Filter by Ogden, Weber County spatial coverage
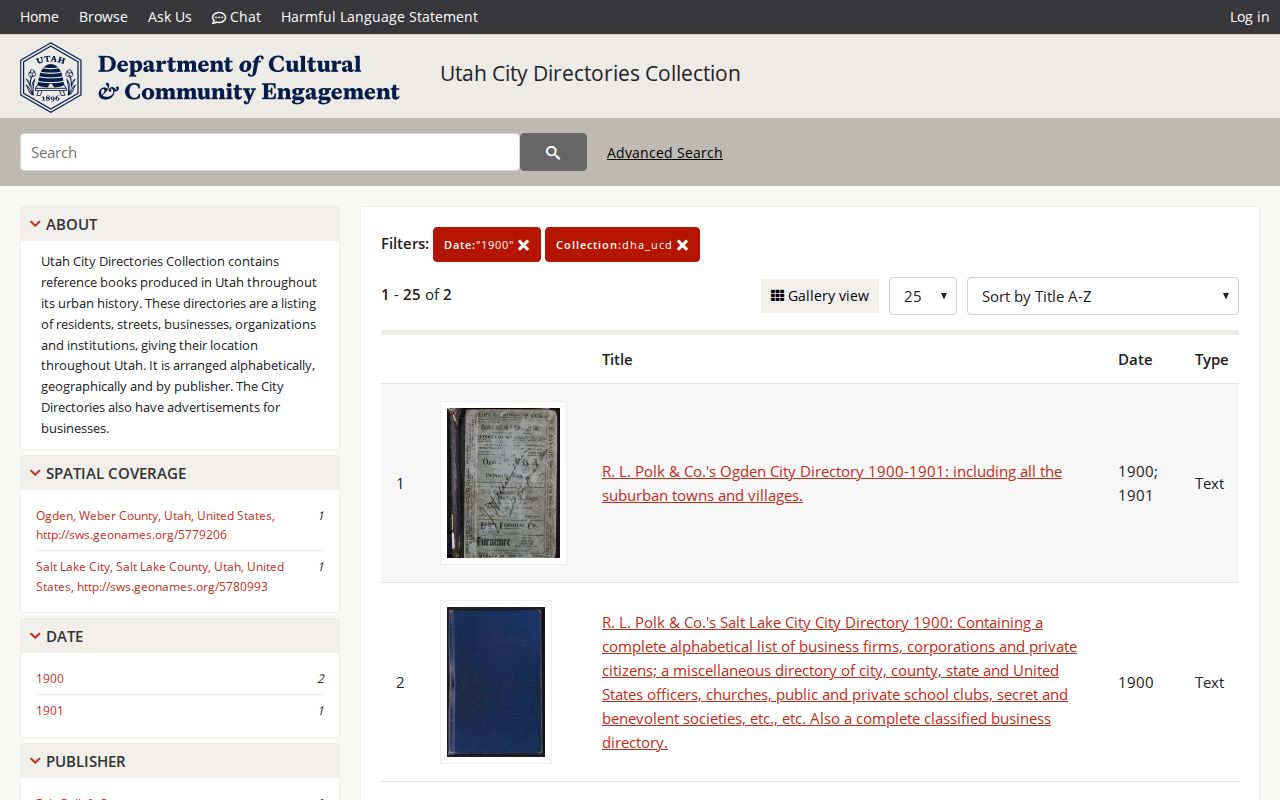This screenshot has height=800, width=1280. click(155, 525)
